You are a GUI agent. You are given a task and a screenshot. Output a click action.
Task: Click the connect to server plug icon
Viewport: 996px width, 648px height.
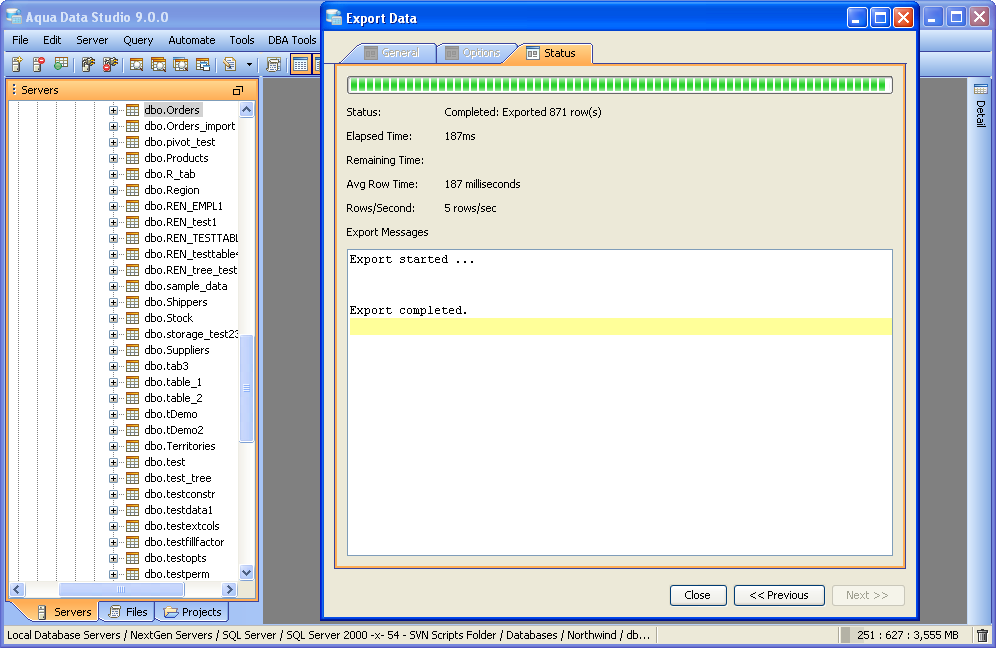pos(88,64)
